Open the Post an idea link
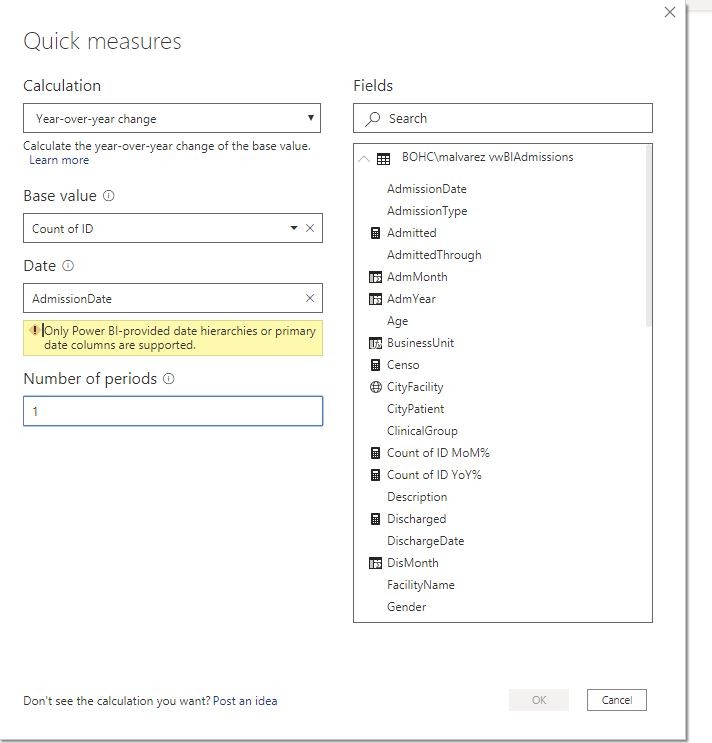 click(x=245, y=701)
